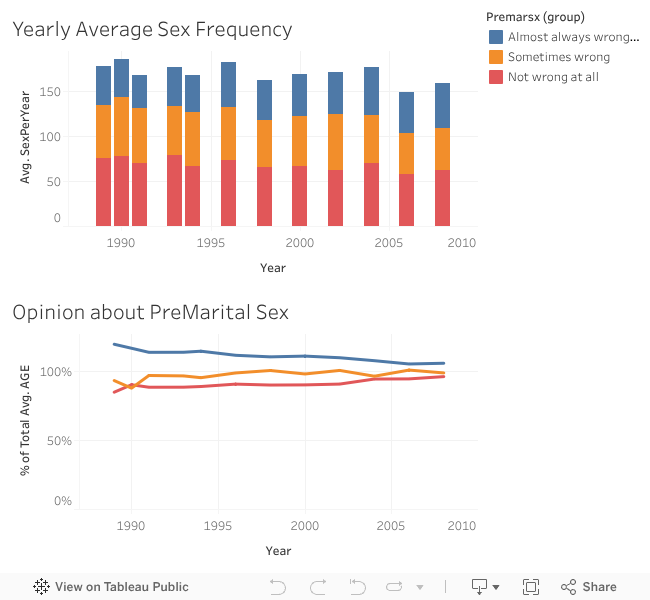The image size is (650, 600).
Task: Enter full screen with the expand icon
Action: click(531, 587)
